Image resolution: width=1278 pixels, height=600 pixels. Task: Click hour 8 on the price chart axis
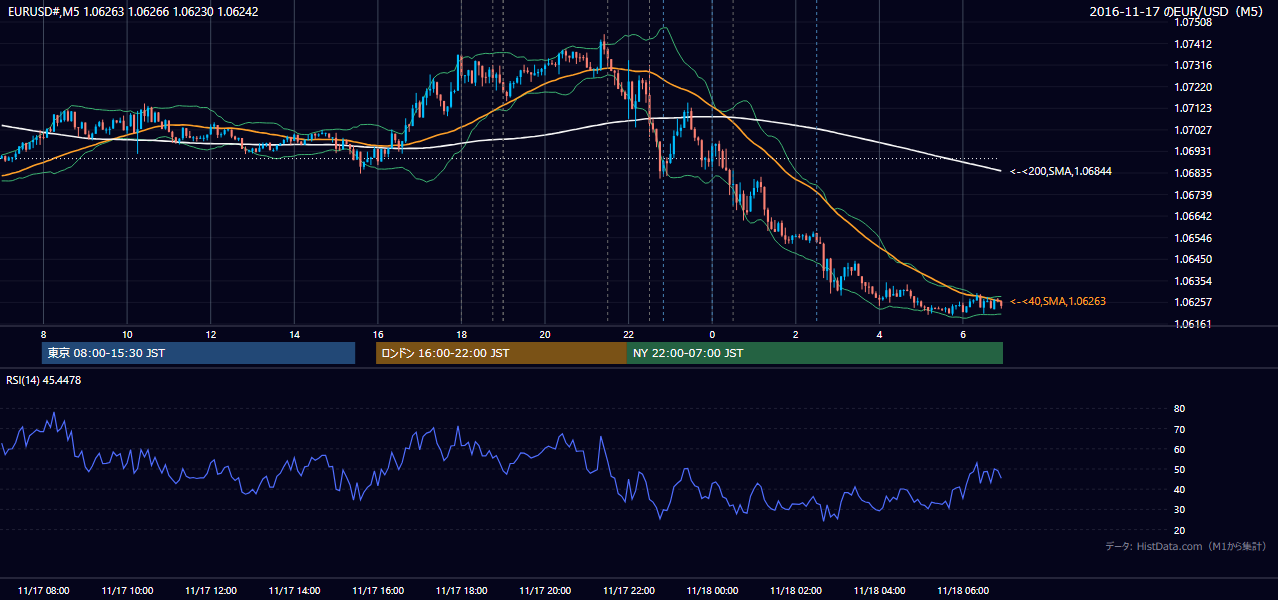click(43, 334)
